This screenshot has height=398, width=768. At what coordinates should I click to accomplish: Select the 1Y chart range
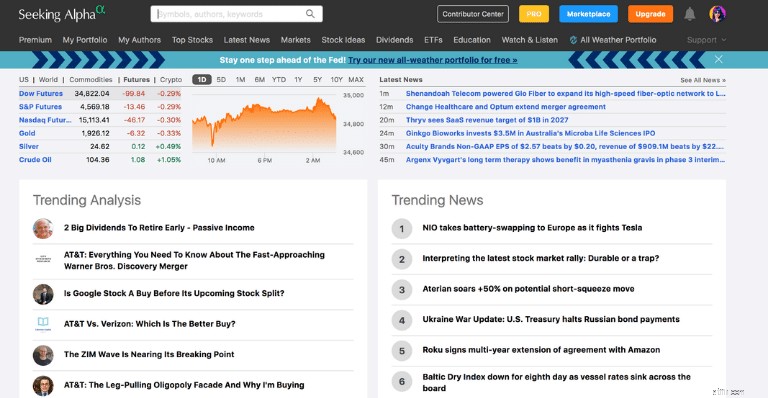298,79
